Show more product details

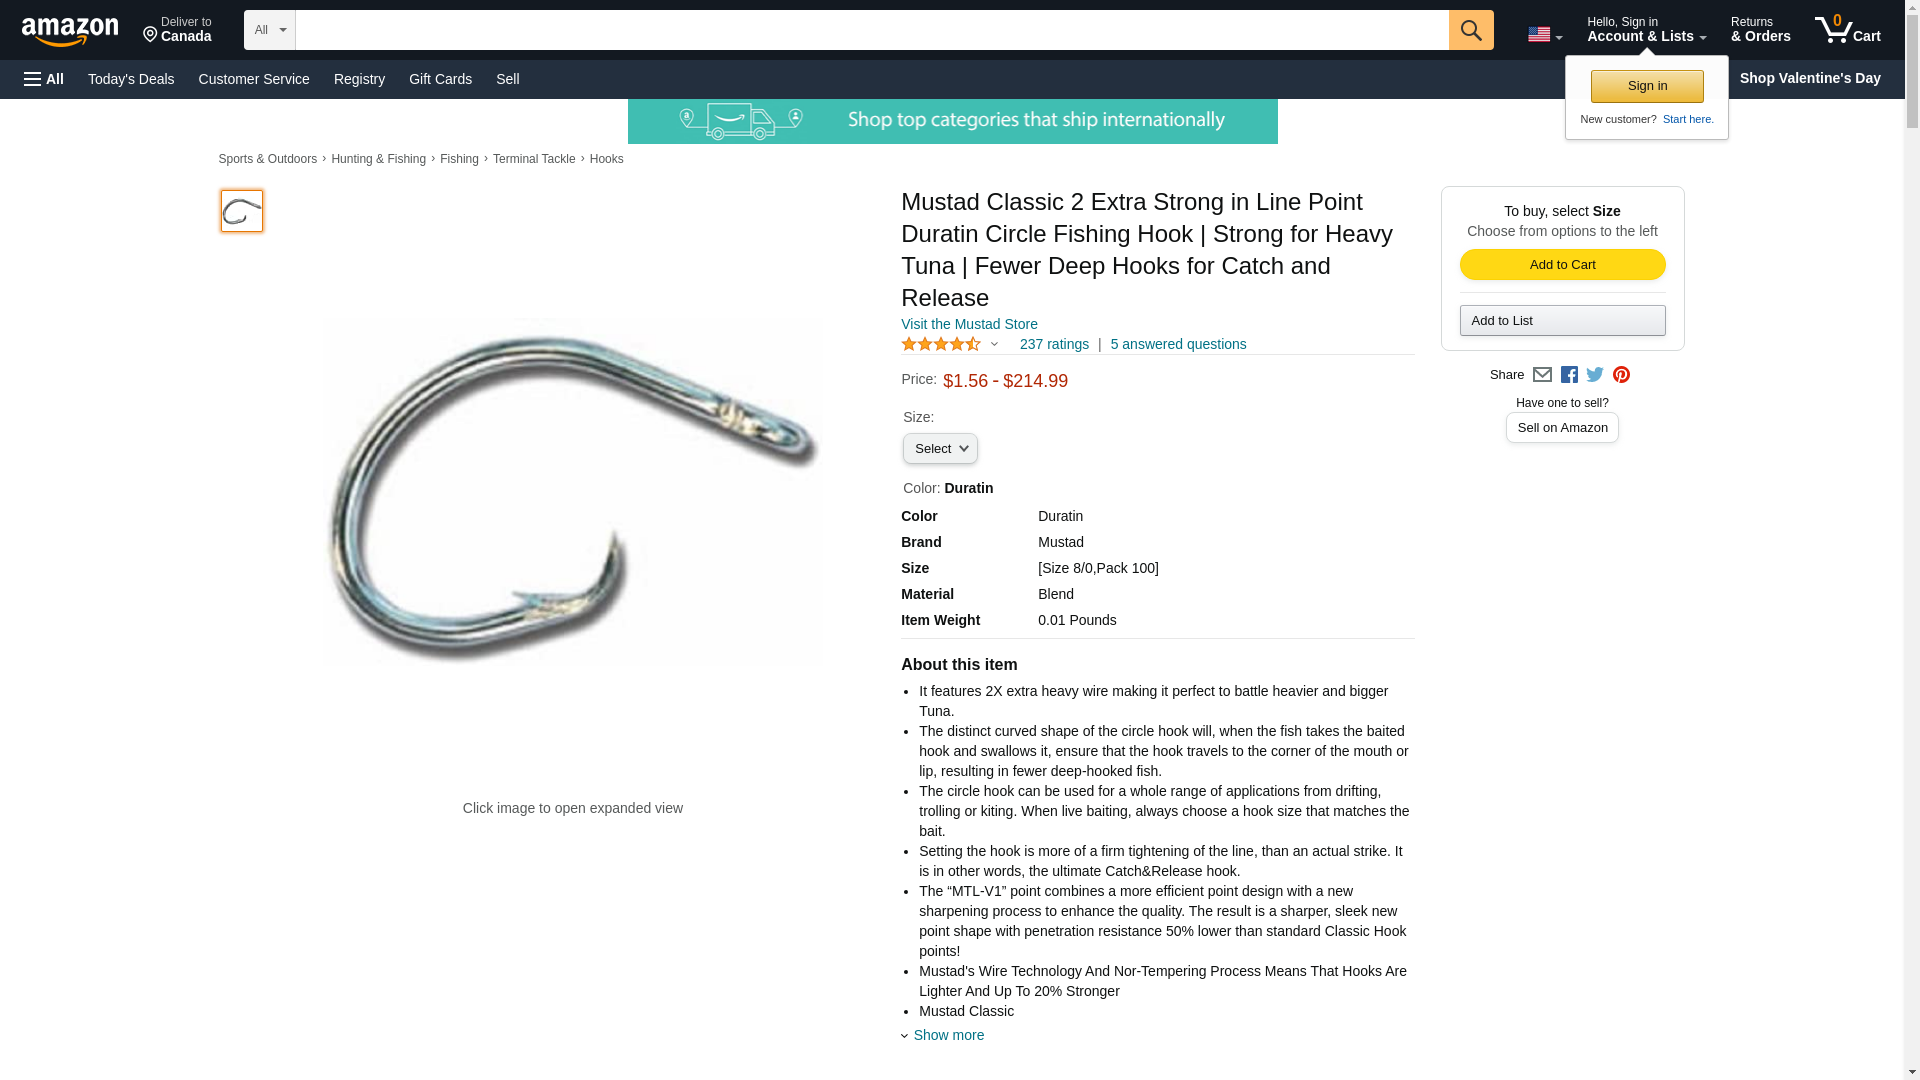948,1035
